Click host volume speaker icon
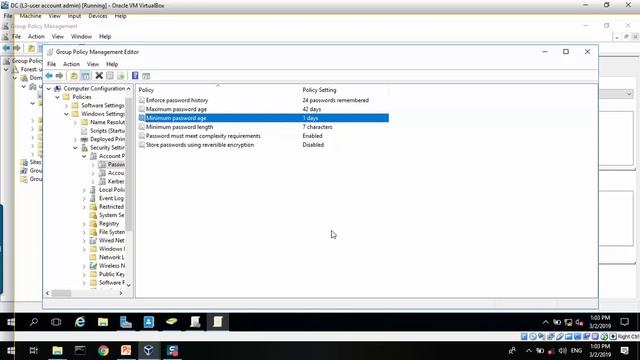Screen dimensions: 640x360 562,351
